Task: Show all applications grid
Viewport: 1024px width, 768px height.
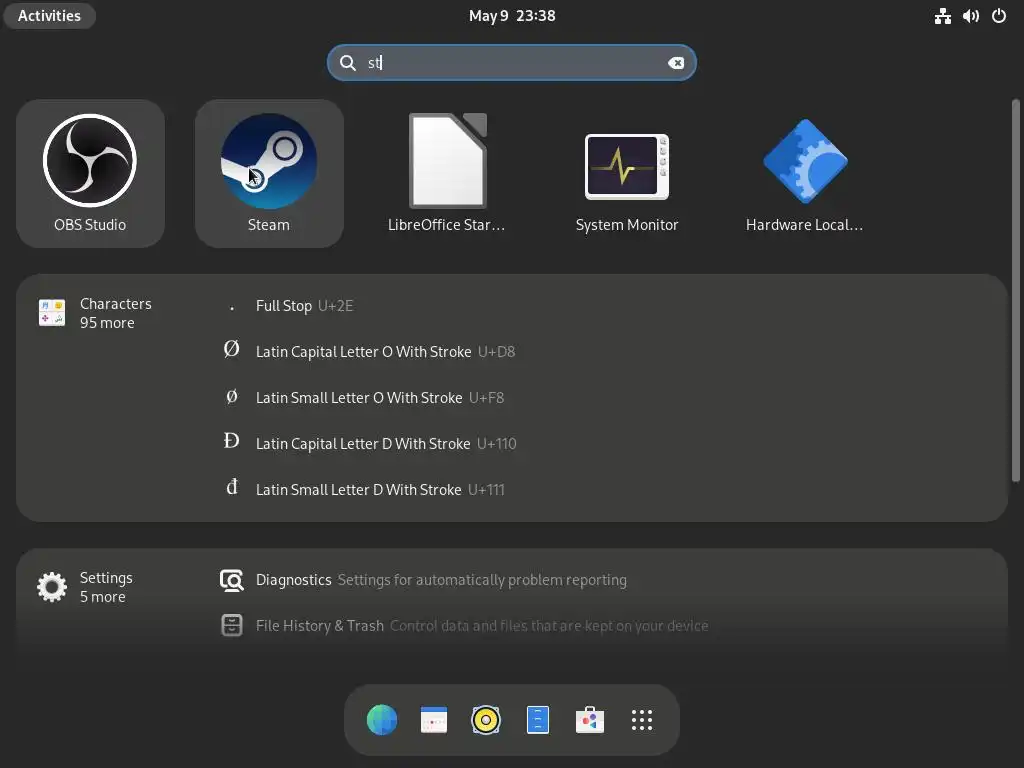Action: point(642,720)
